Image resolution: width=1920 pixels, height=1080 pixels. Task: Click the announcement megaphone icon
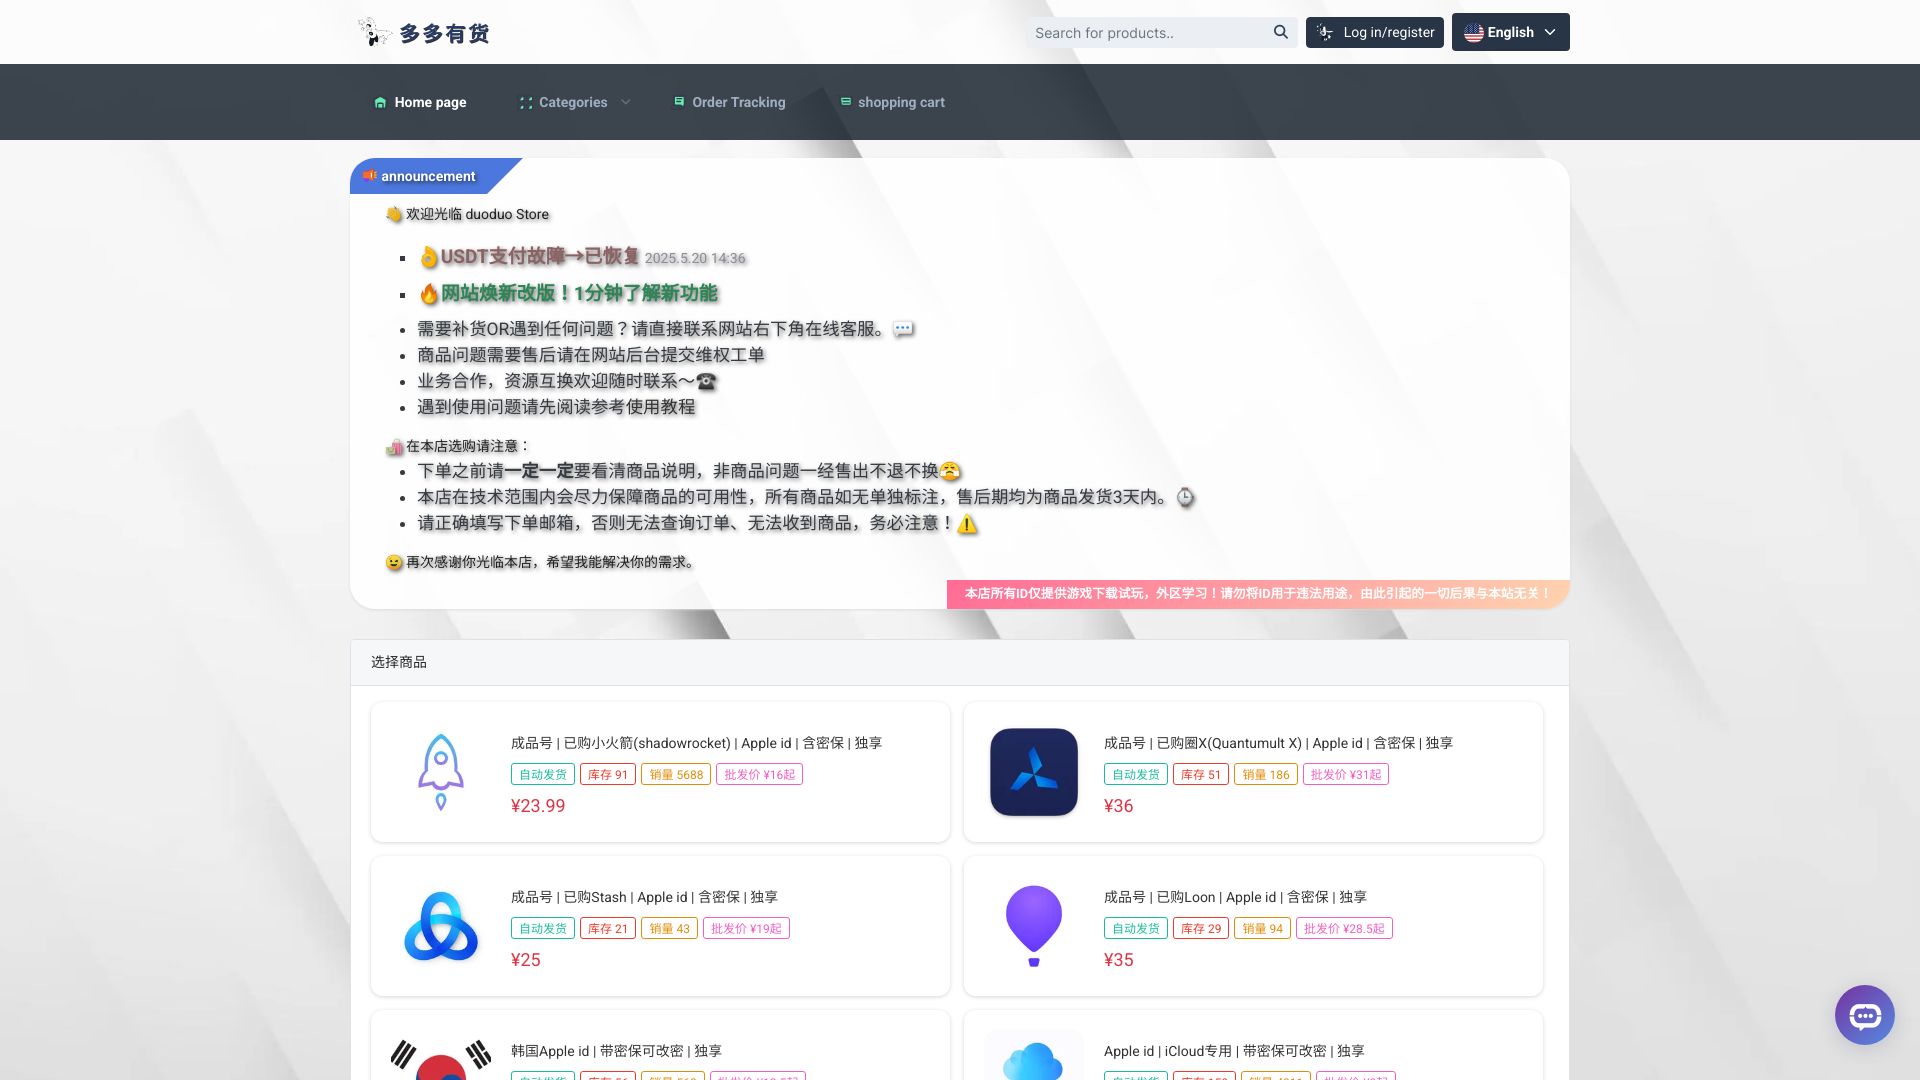(370, 175)
